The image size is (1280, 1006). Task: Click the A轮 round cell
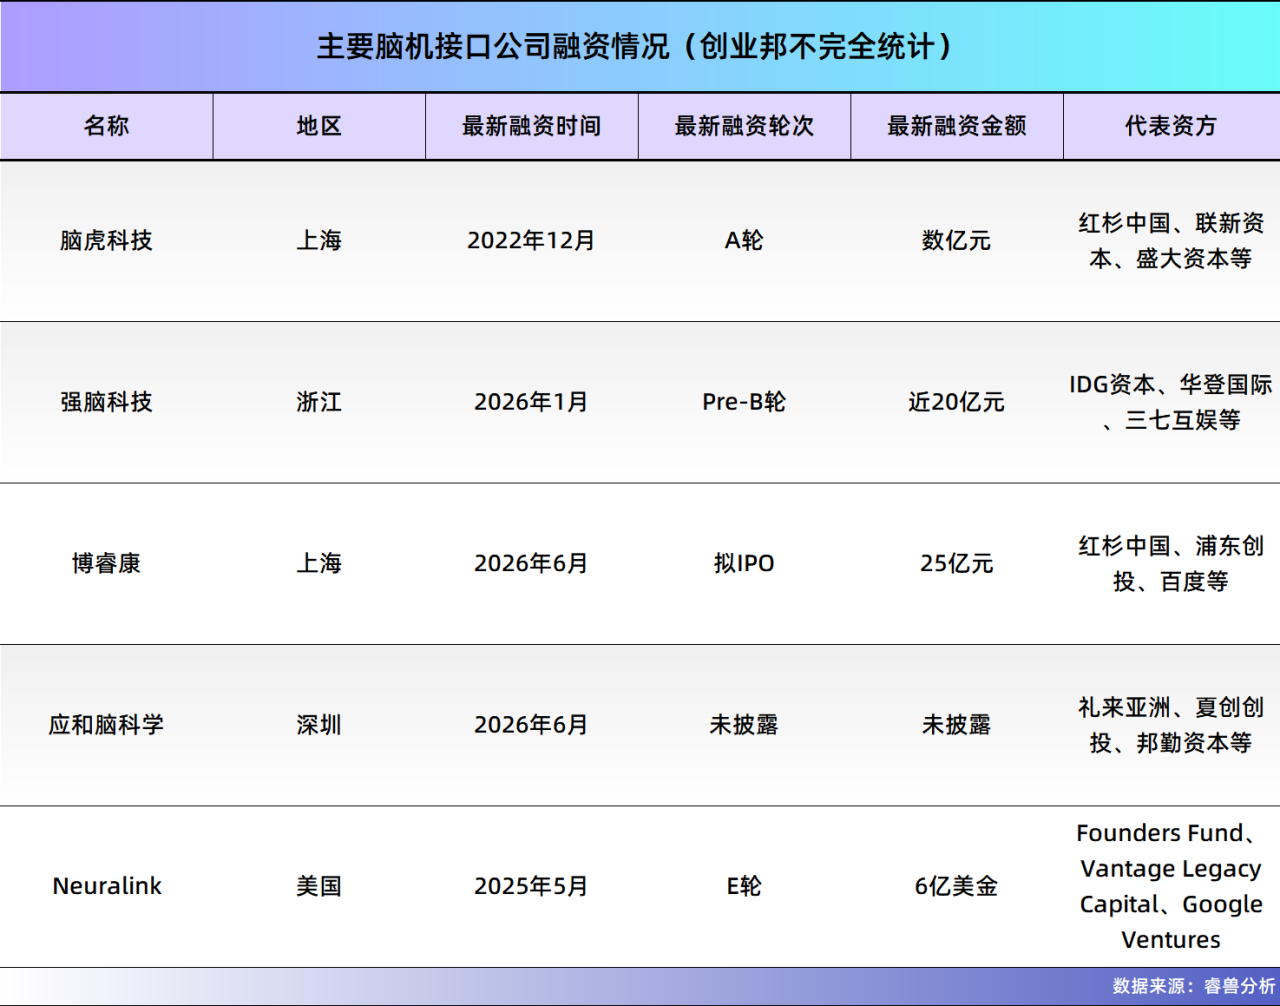pyautogui.click(x=744, y=241)
